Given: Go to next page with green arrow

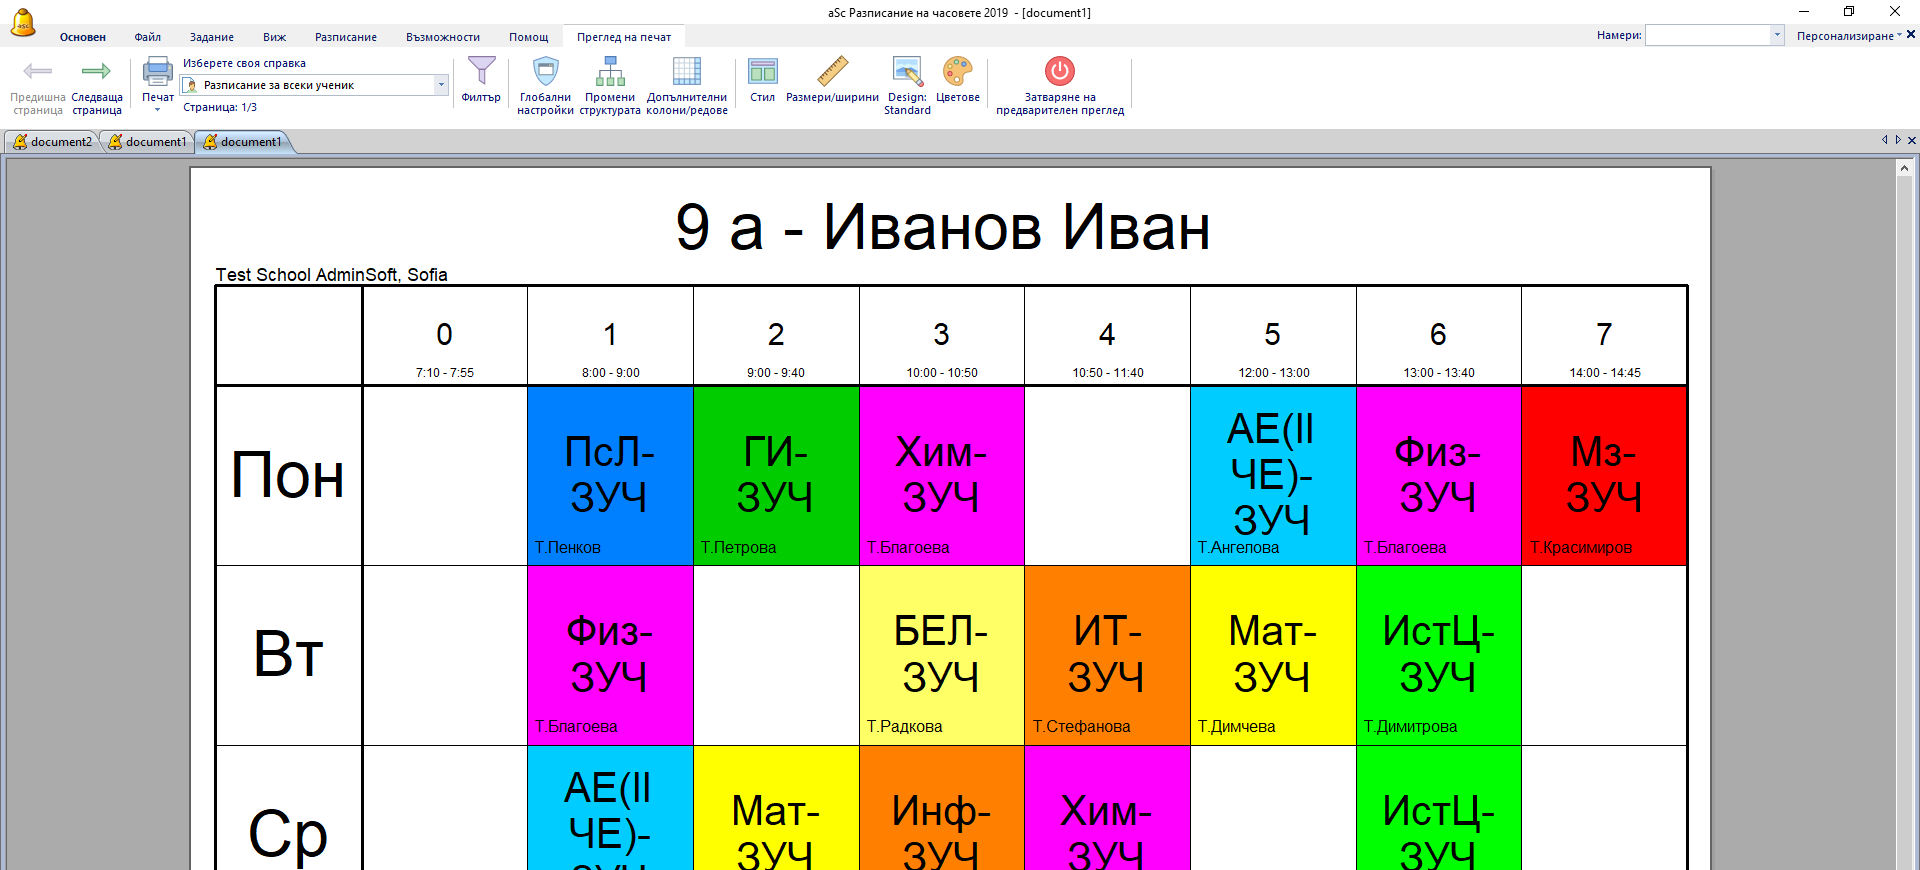Looking at the screenshot, I should pyautogui.click(x=96, y=73).
